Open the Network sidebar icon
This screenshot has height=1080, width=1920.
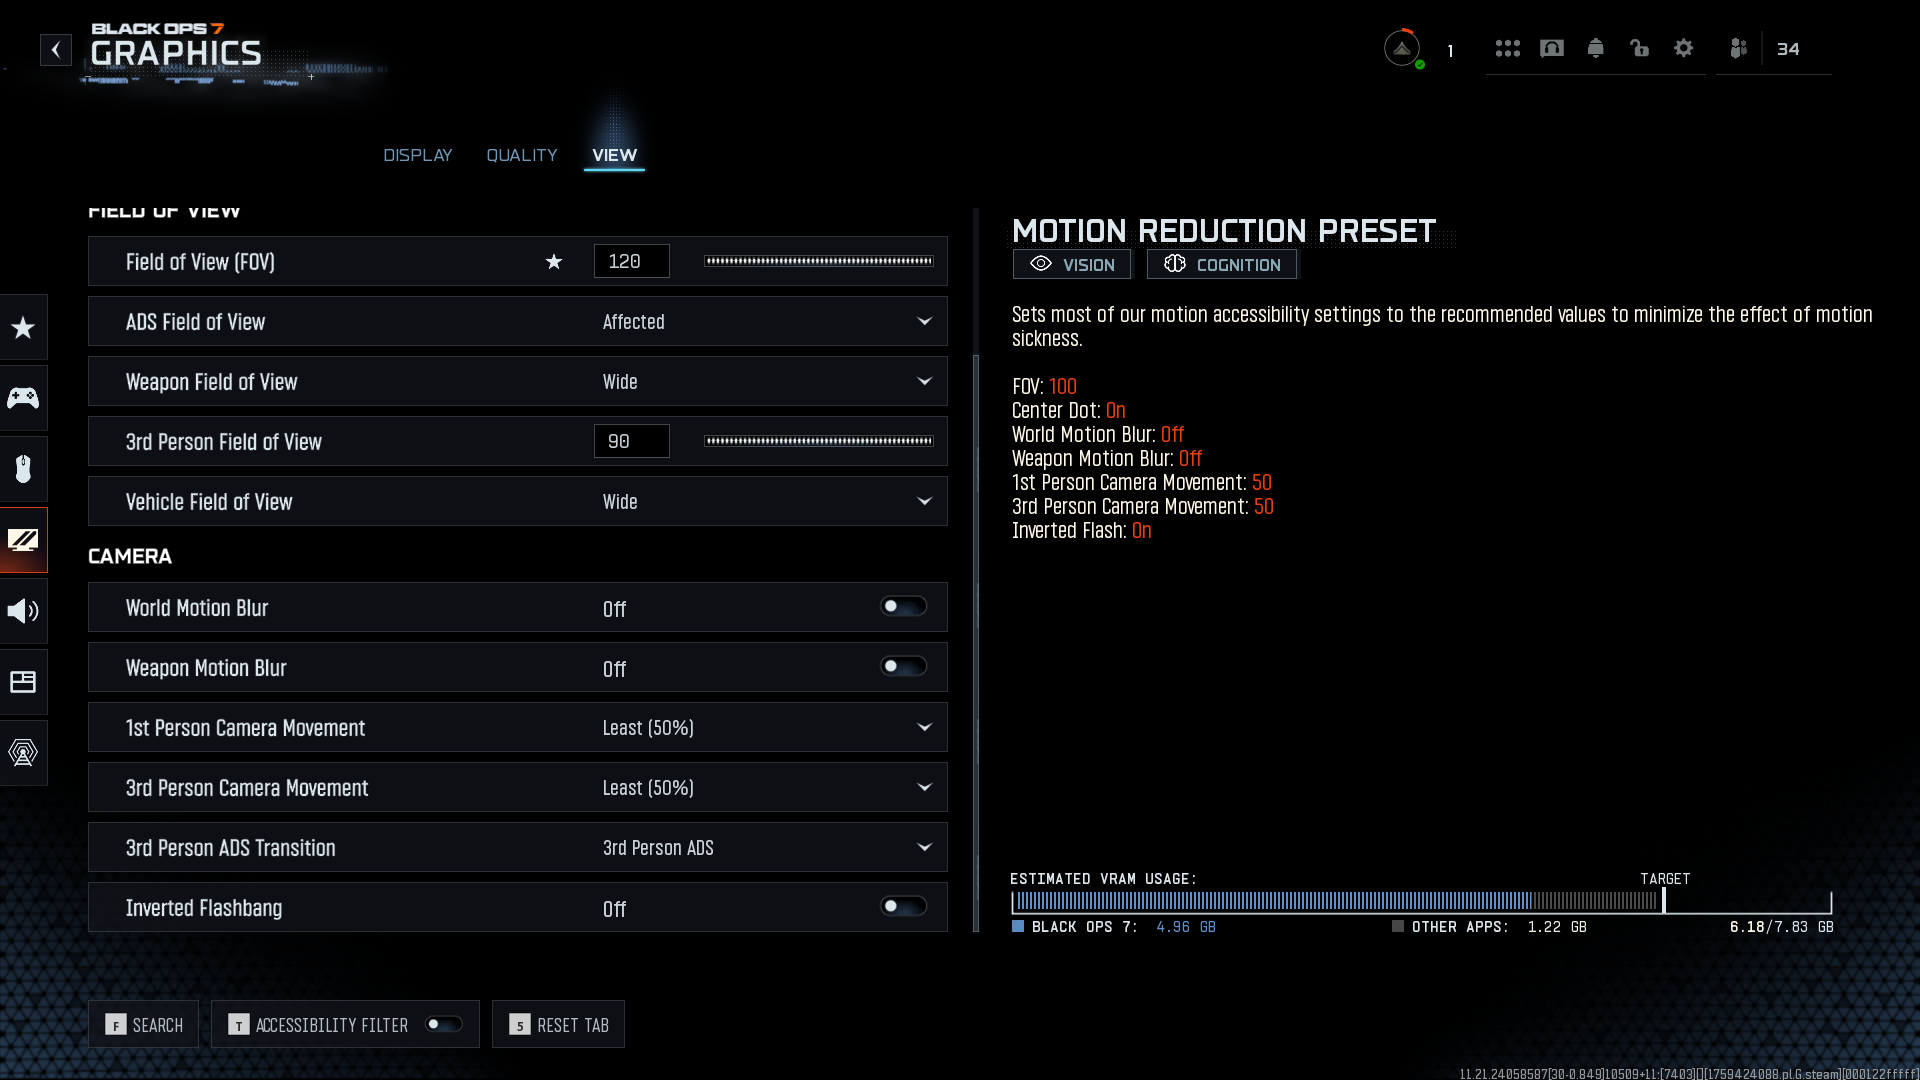click(23, 752)
